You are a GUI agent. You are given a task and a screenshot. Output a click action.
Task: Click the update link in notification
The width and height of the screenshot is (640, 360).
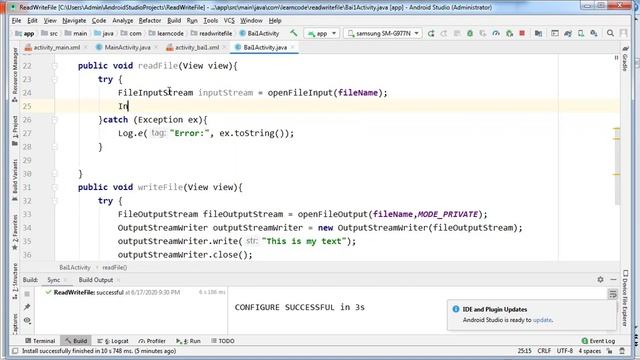[x=542, y=320]
